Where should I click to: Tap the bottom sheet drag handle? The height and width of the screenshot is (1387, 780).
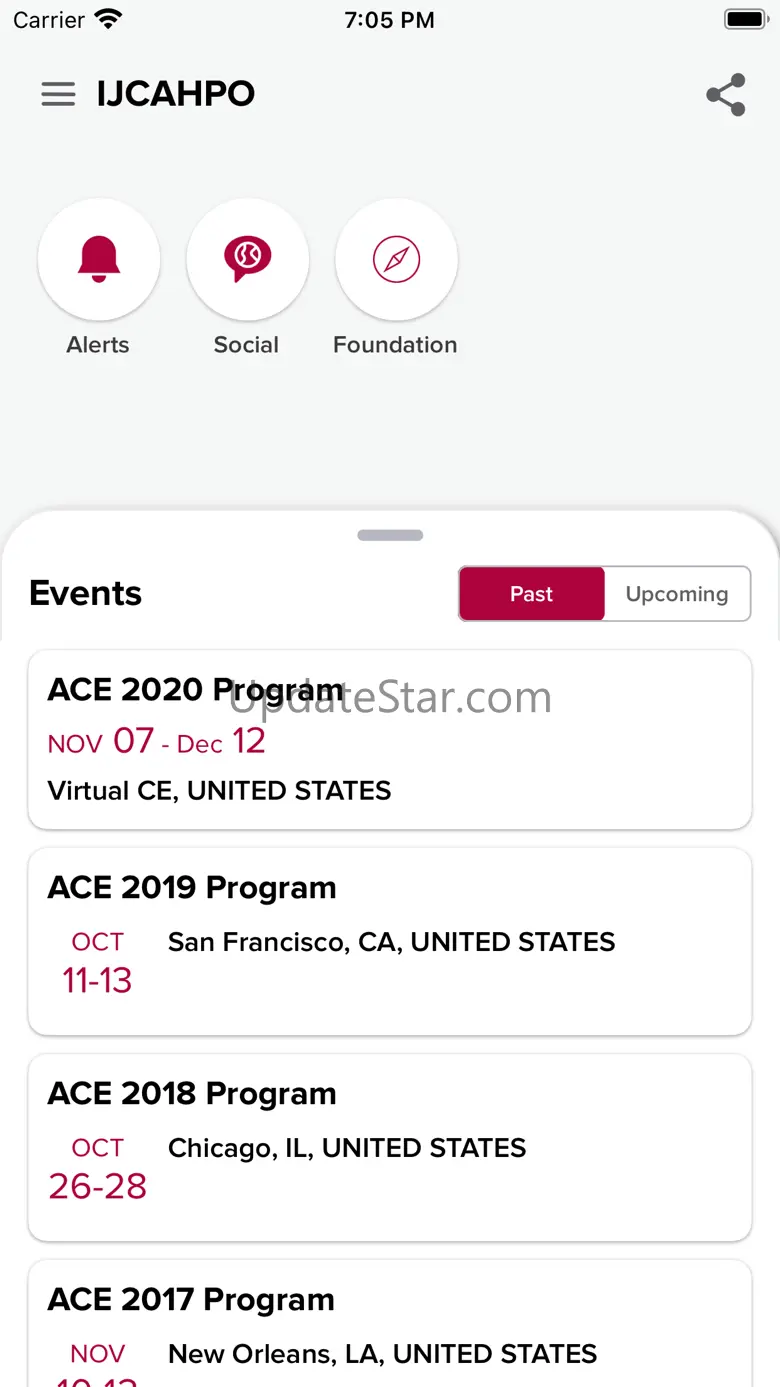pos(390,535)
